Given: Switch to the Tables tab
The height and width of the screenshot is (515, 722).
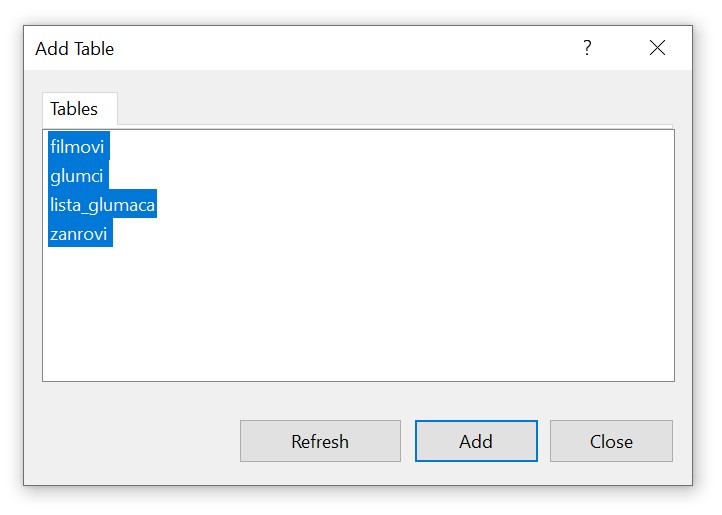Looking at the screenshot, I should [x=75, y=109].
